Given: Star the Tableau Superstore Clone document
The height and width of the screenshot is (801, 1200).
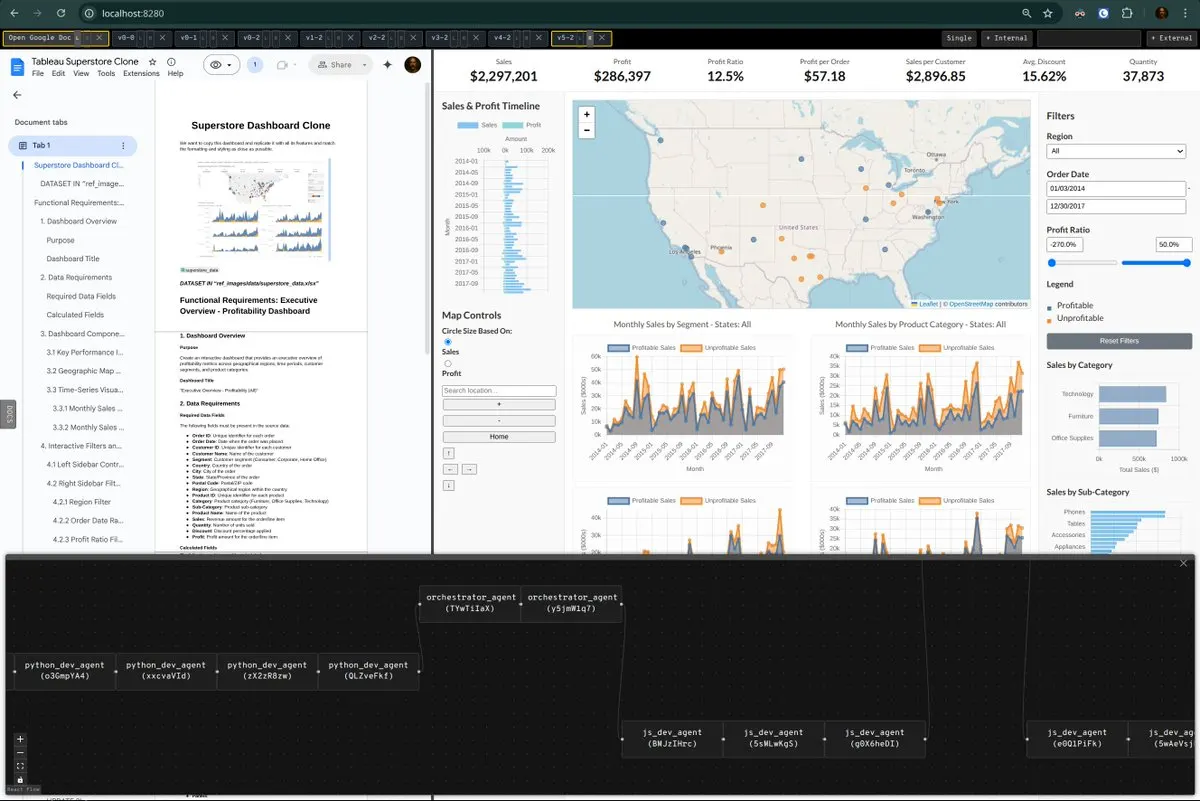Looking at the screenshot, I should pyautogui.click(x=153, y=62).
